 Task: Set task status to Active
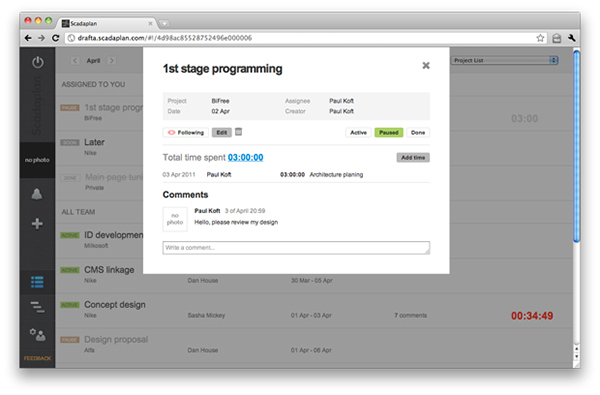[x=359, y=132]
